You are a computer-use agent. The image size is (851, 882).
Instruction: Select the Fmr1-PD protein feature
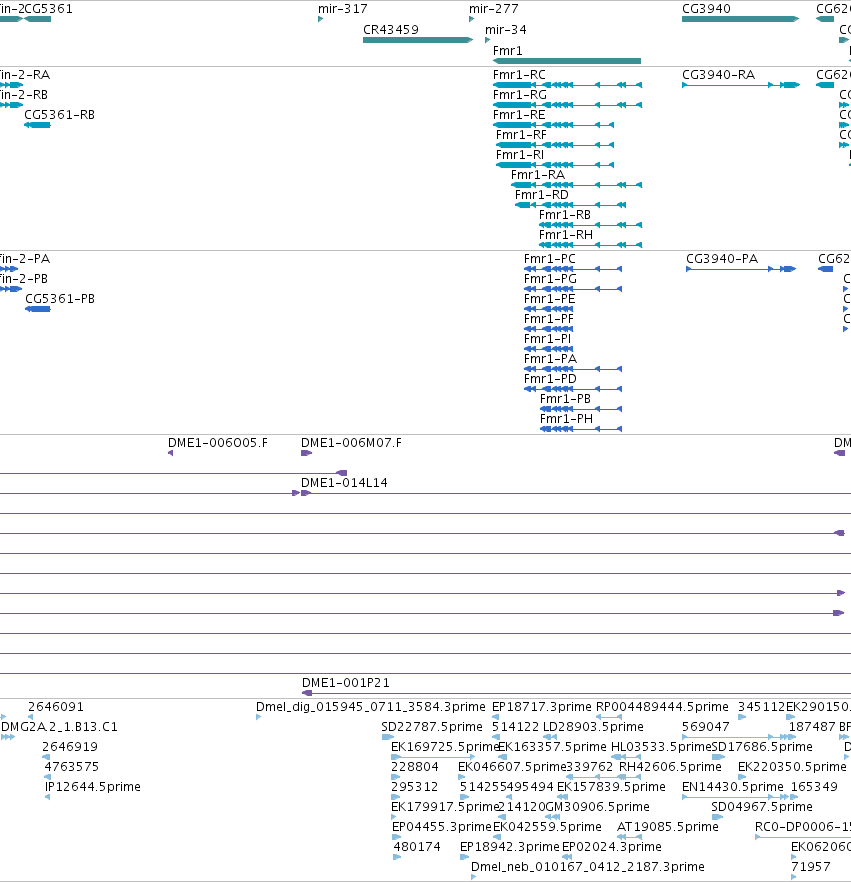pos(573,389)
